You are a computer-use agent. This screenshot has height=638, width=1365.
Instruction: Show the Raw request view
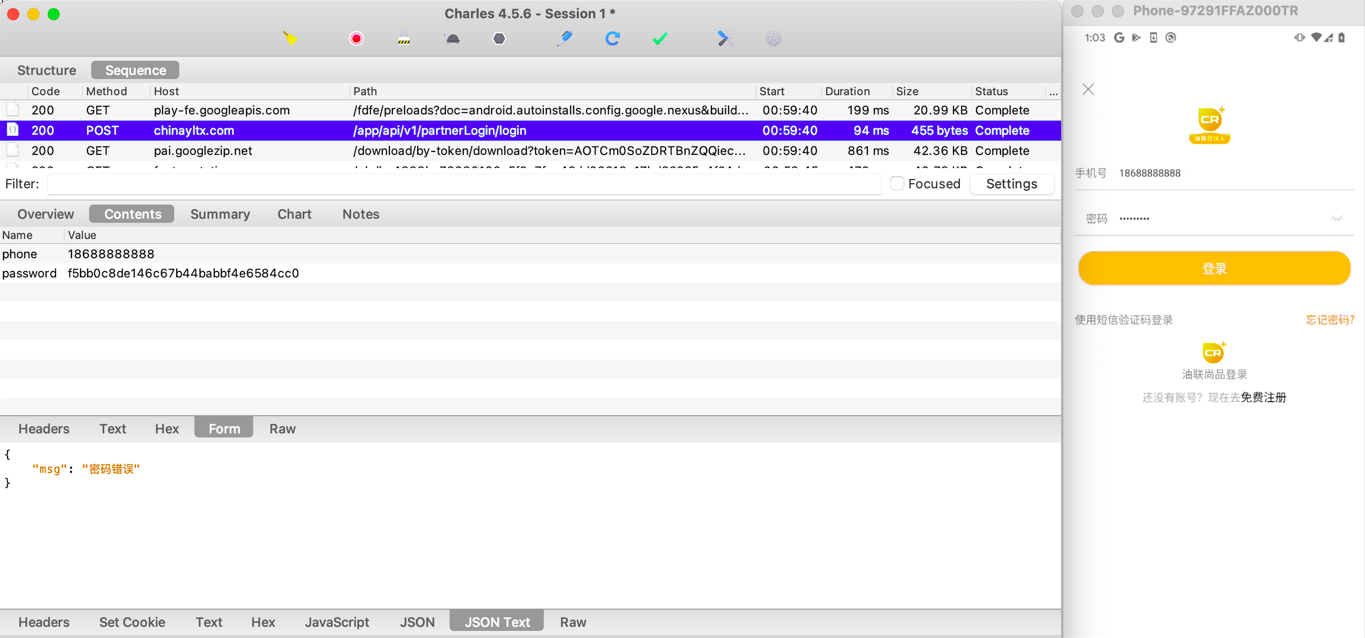[x=282, y=428]
